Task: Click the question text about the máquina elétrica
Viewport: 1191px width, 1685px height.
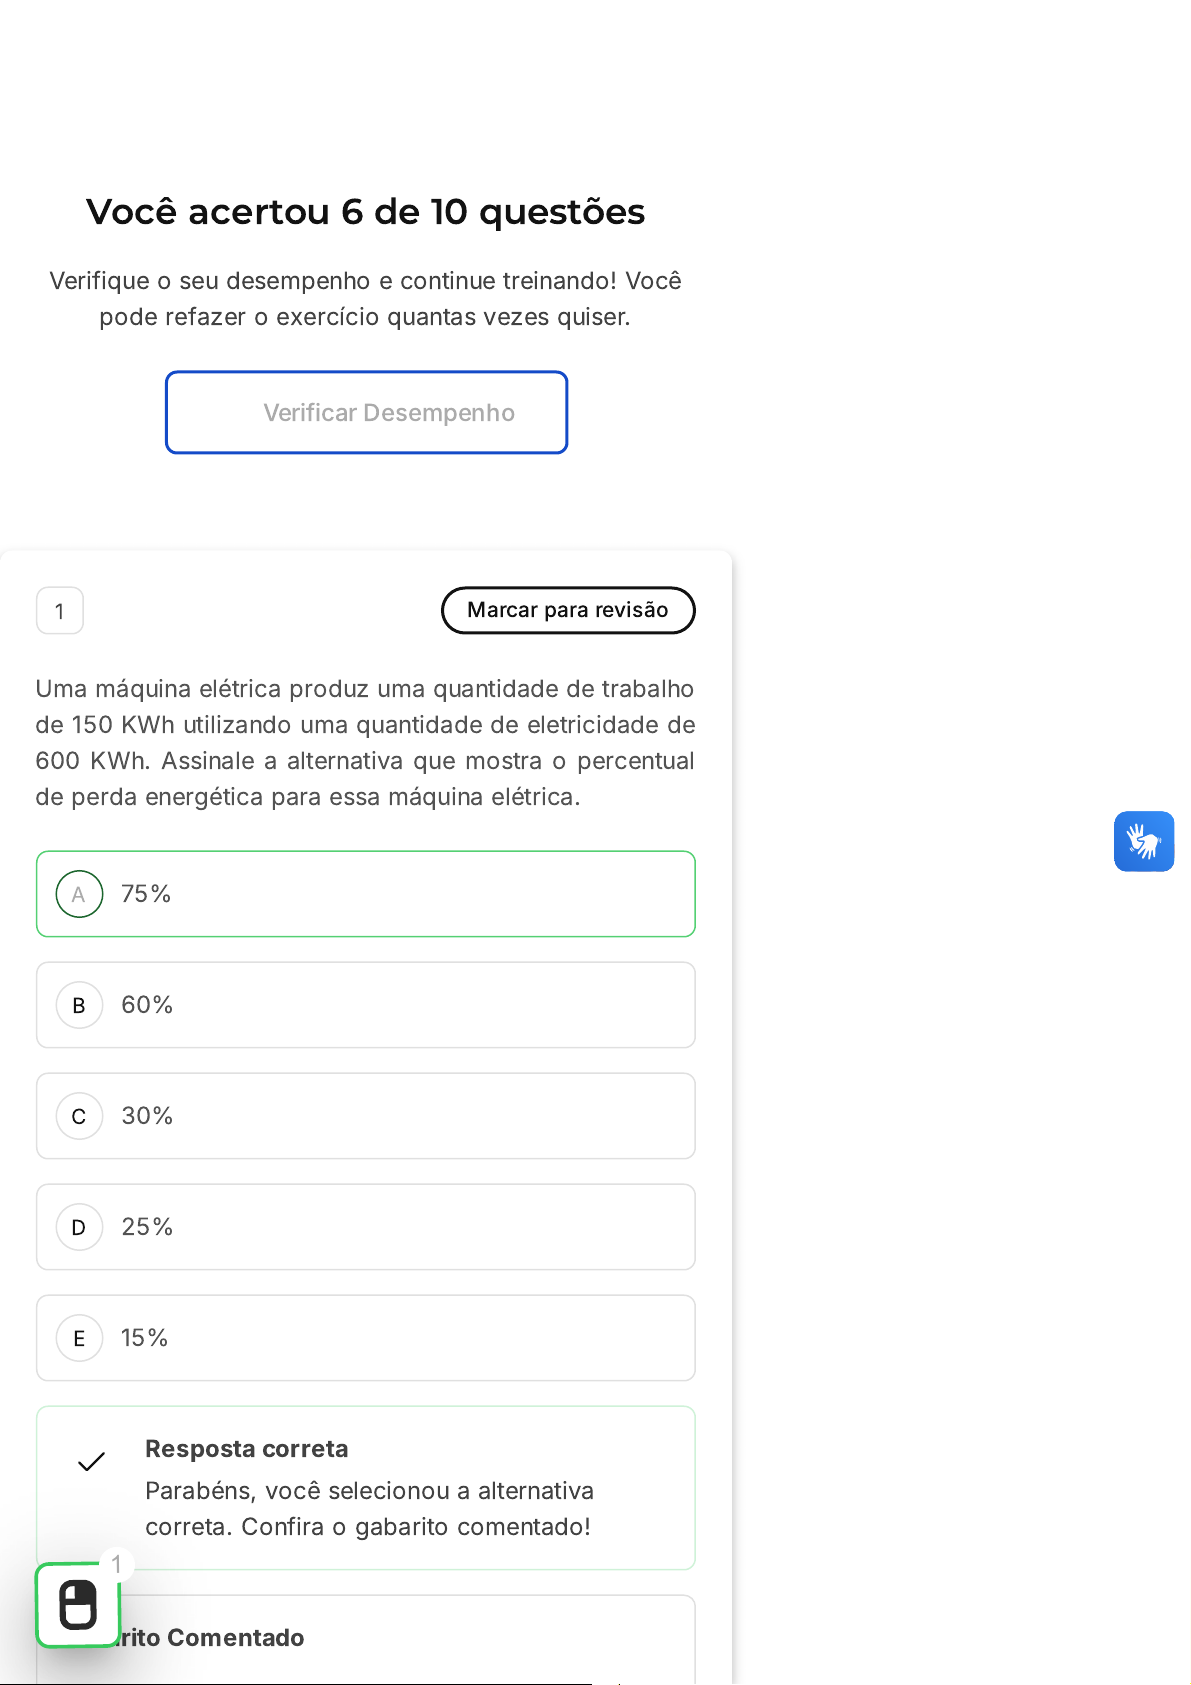Action: coord(365,743)
